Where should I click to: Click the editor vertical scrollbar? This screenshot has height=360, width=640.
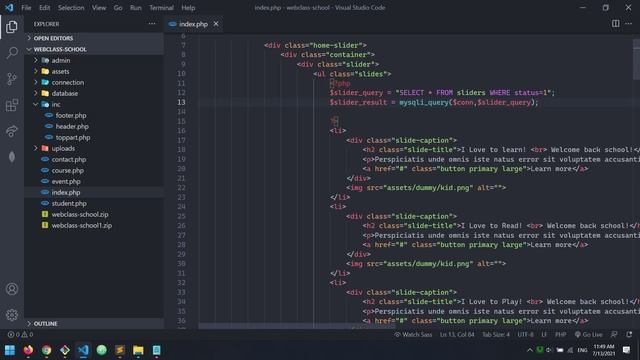click(636, 60)
